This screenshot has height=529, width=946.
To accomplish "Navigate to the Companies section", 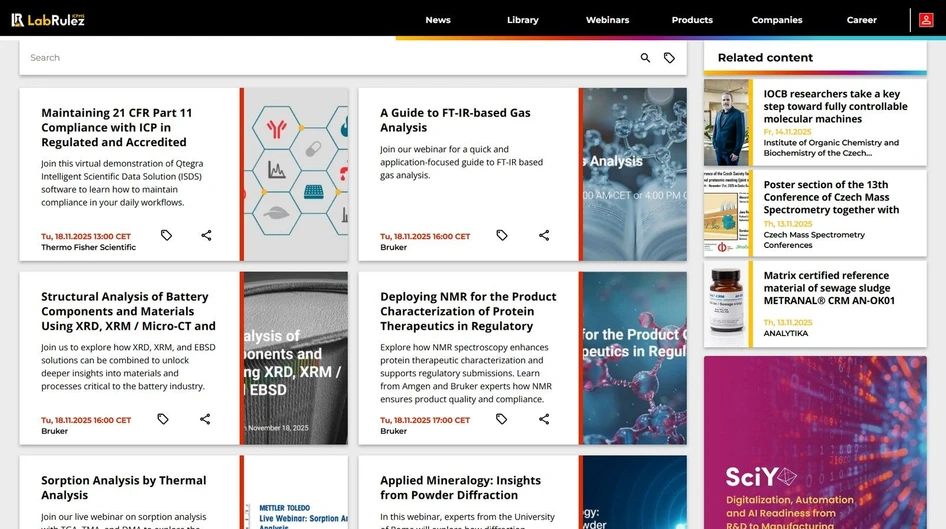I will [x=777, y=20].
